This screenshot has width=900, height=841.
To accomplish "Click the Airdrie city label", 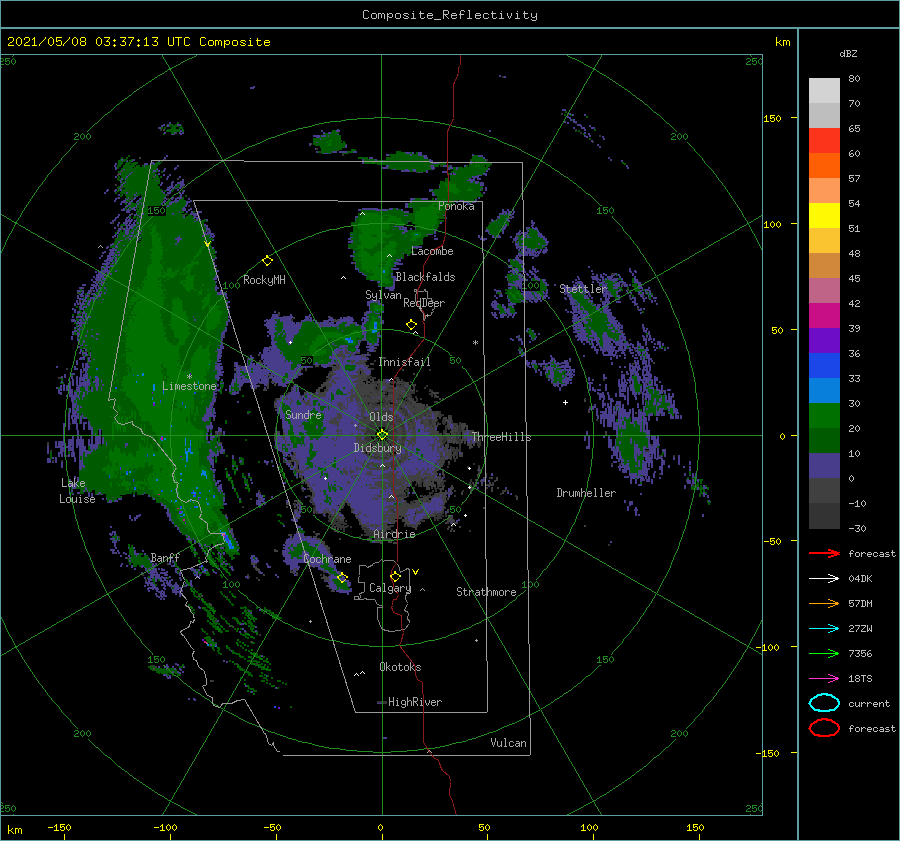I will click(394, 534).
